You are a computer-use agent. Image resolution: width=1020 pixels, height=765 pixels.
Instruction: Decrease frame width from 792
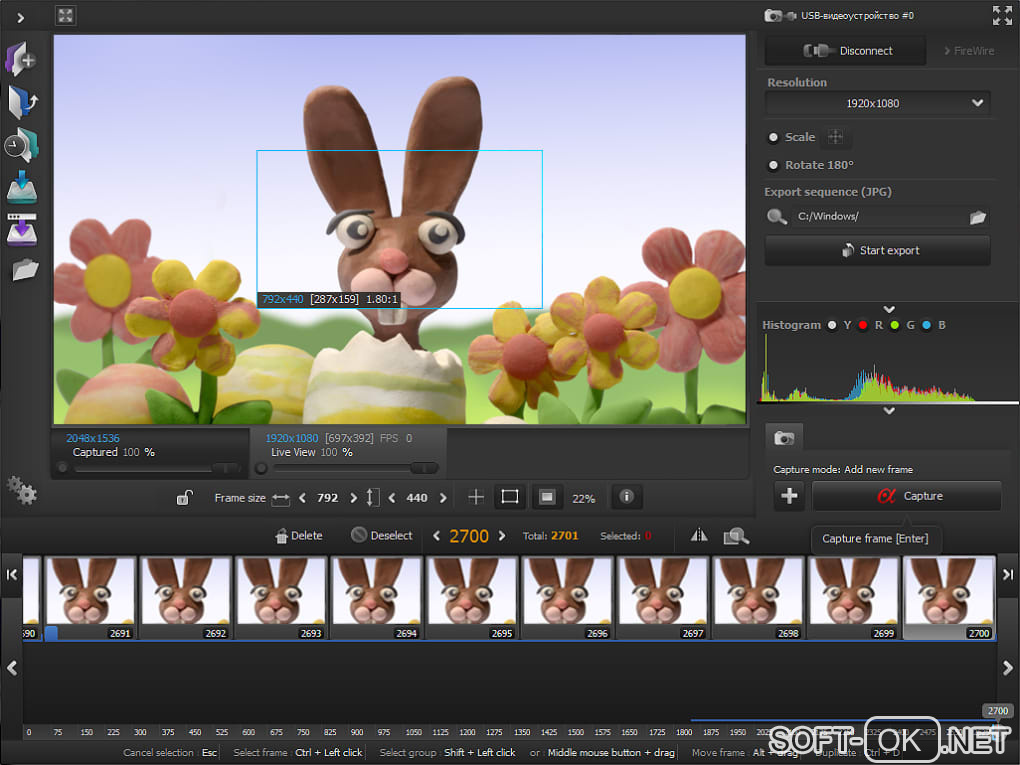point(302,498)
